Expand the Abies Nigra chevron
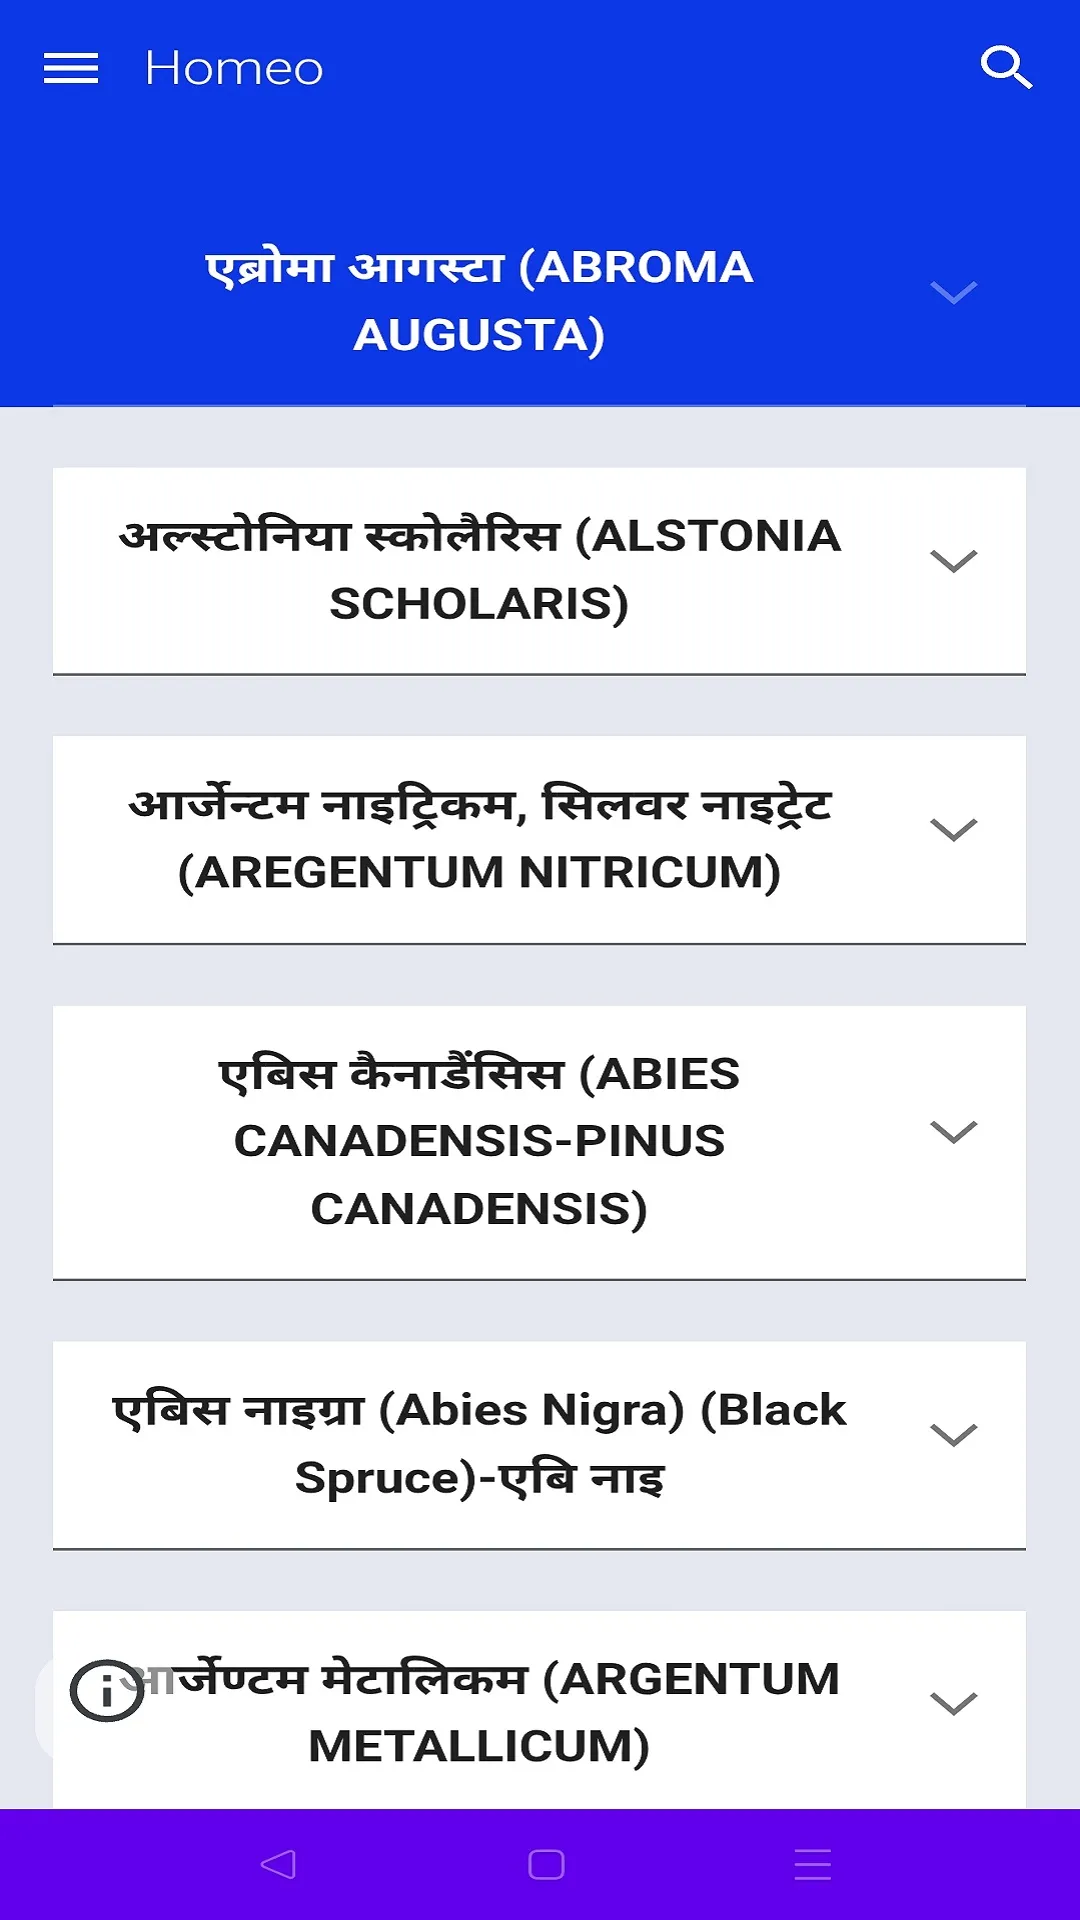This screenshot has width=1080, height=1920. (953, 1435)
